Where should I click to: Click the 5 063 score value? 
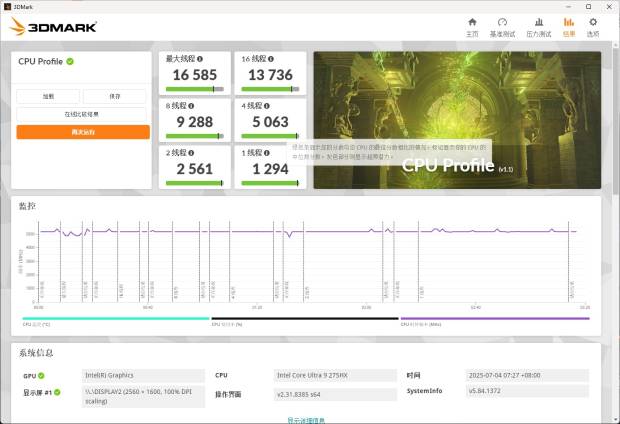point(270,122)
